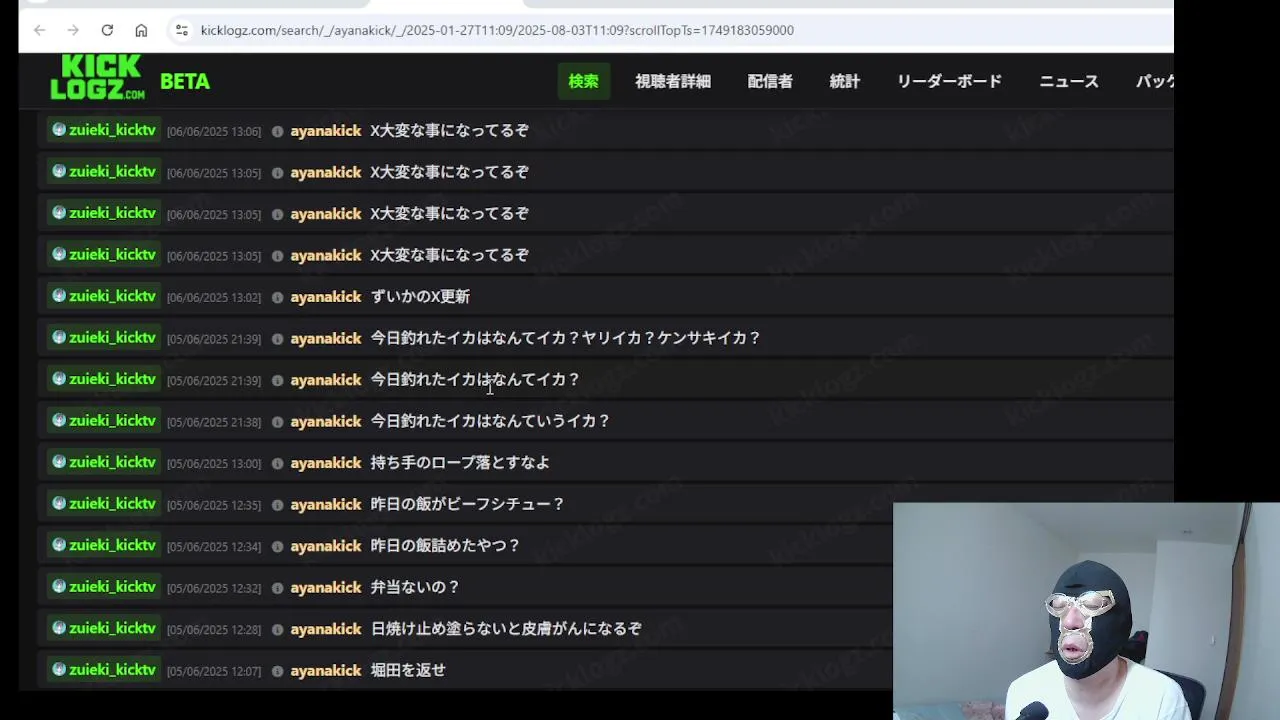The height and width of the screenshot is (720, 1280).
Task: Click the timestamp [06/06/2025 13:06]
Action: click(x=214, y=132)
